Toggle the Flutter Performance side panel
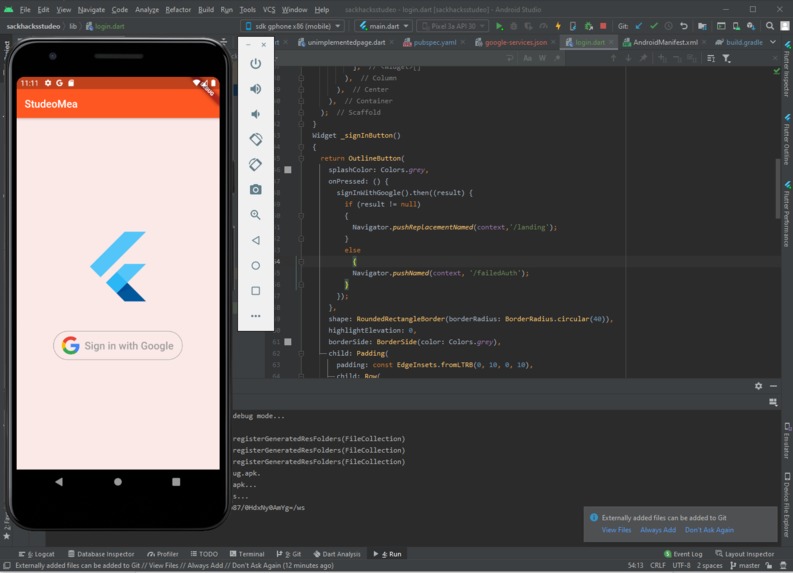Screen dimensions: 793x573 tap(787, 214)
